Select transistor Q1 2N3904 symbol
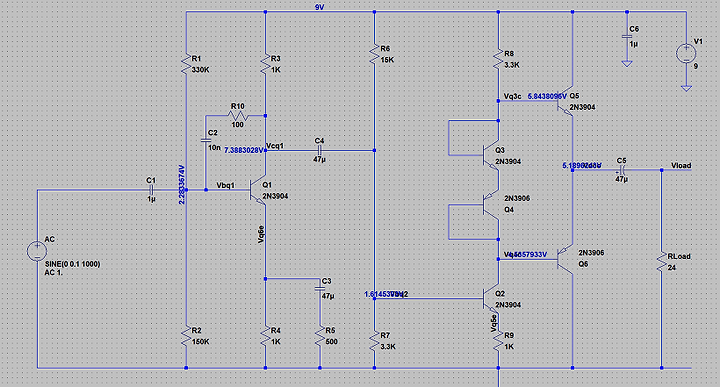The width and height of the screenshot is (720, 387). pos(258,190)
